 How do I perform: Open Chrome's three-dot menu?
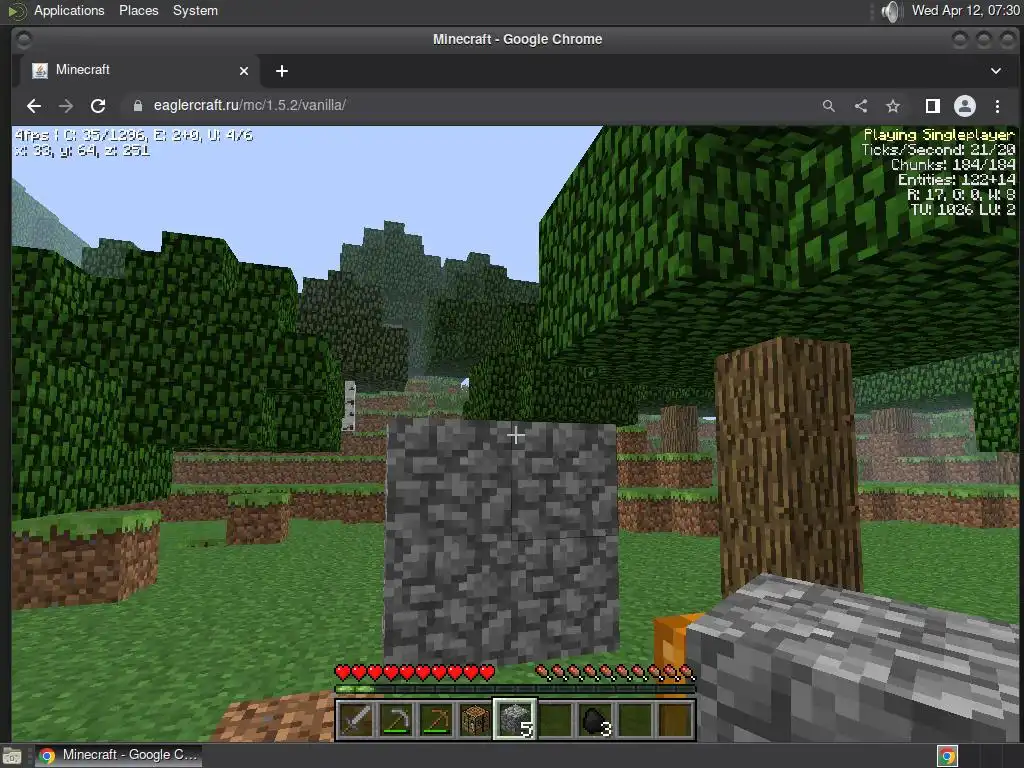(x=997, y=106)
